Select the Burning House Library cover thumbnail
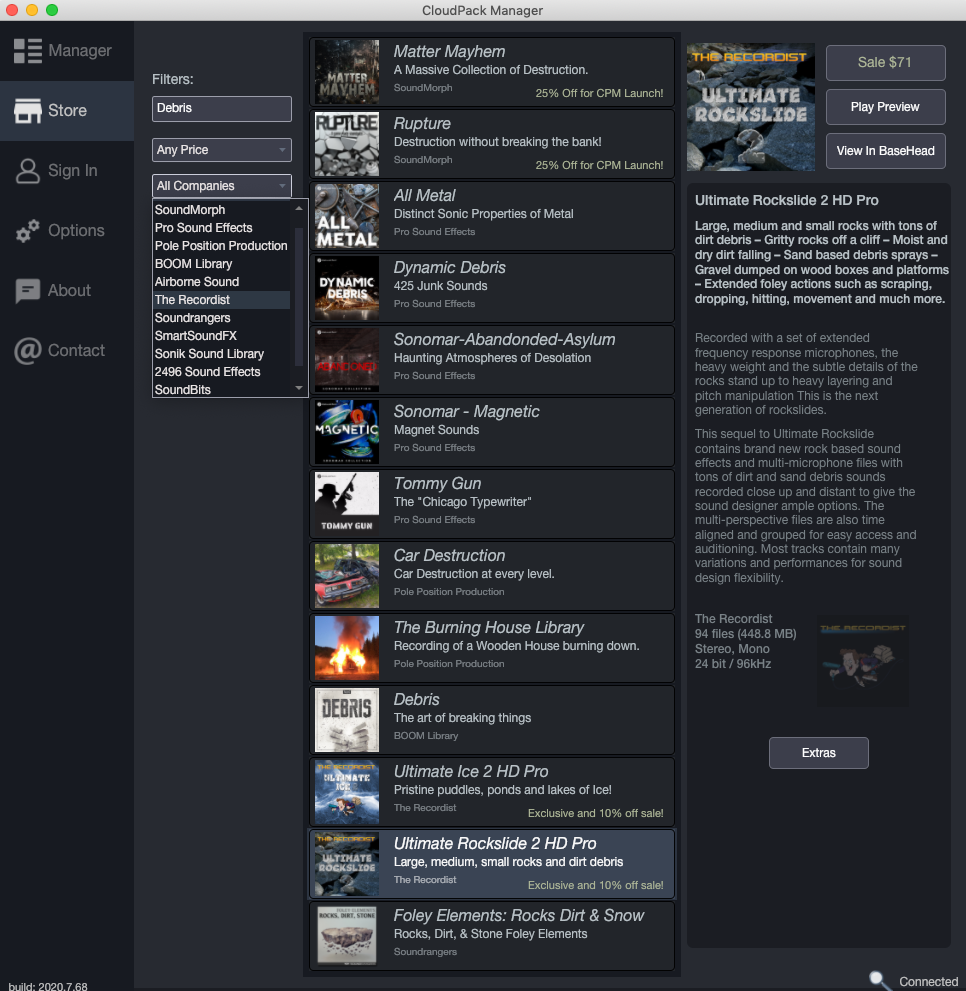The height and width of the screenshot is (991, 966). [347, 648]
